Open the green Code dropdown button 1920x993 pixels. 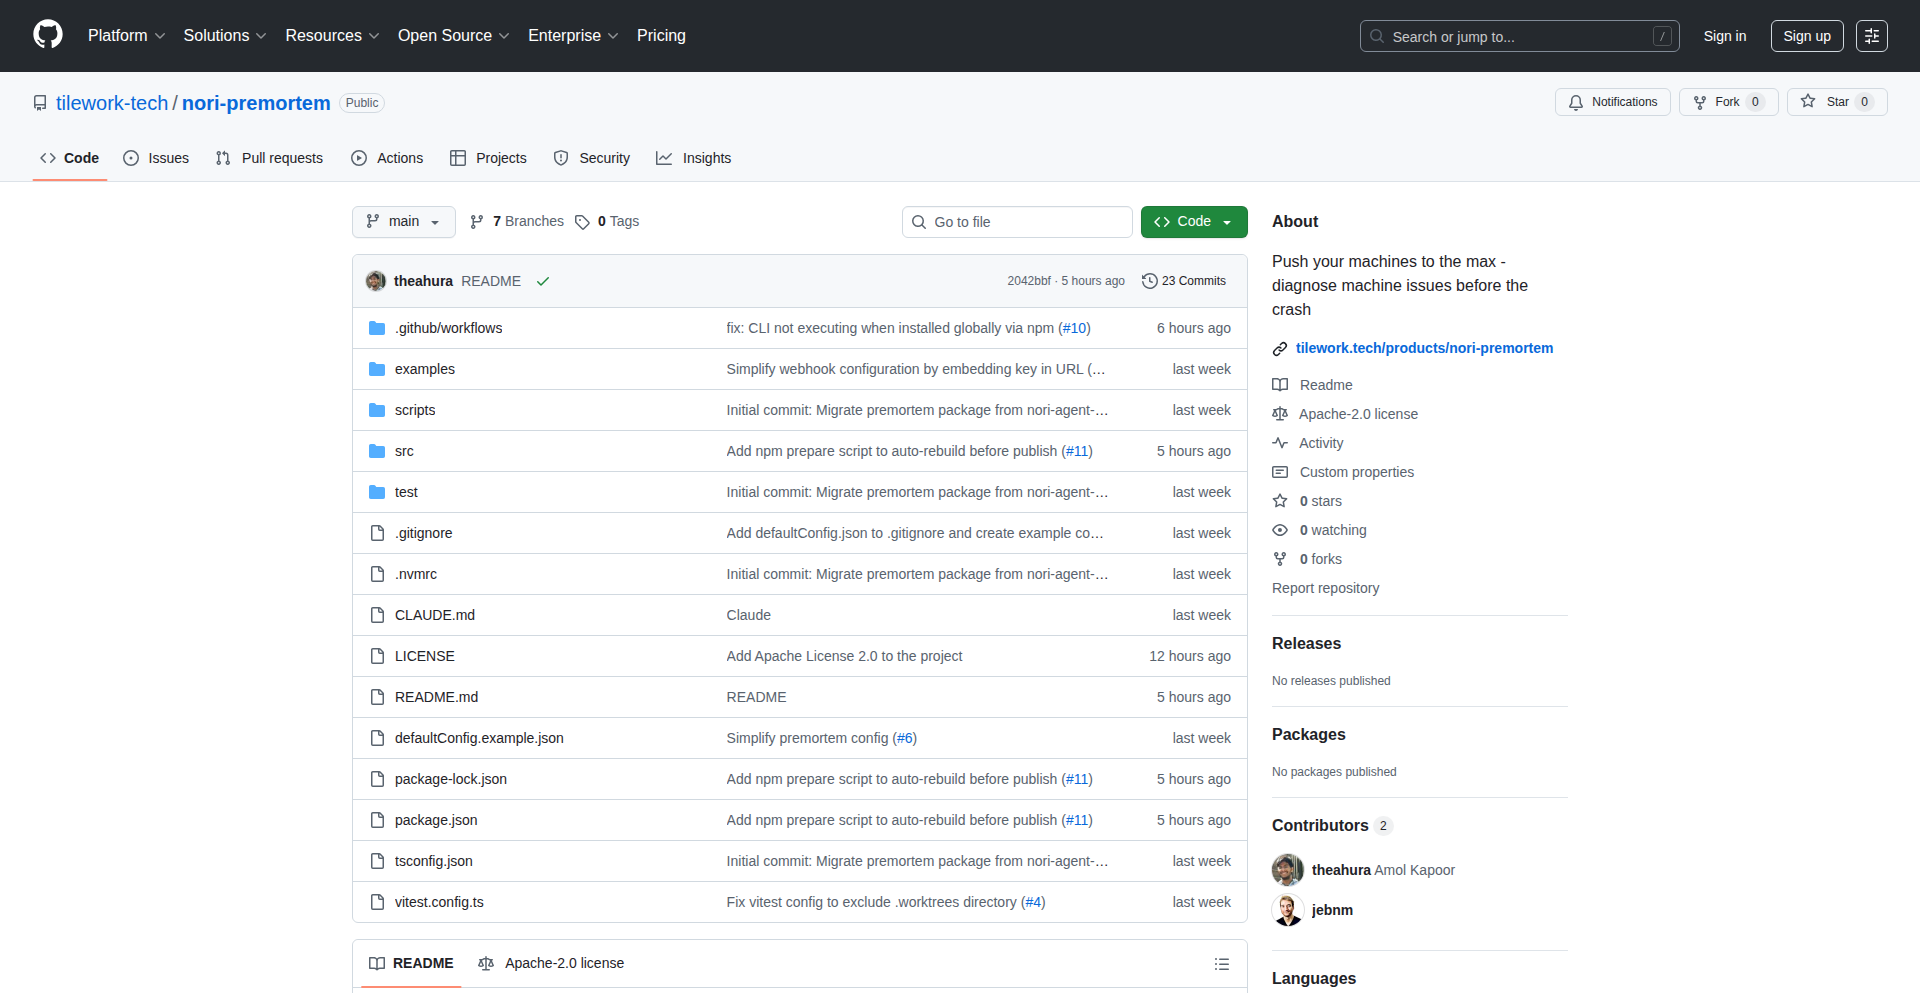click(1194, 222)
